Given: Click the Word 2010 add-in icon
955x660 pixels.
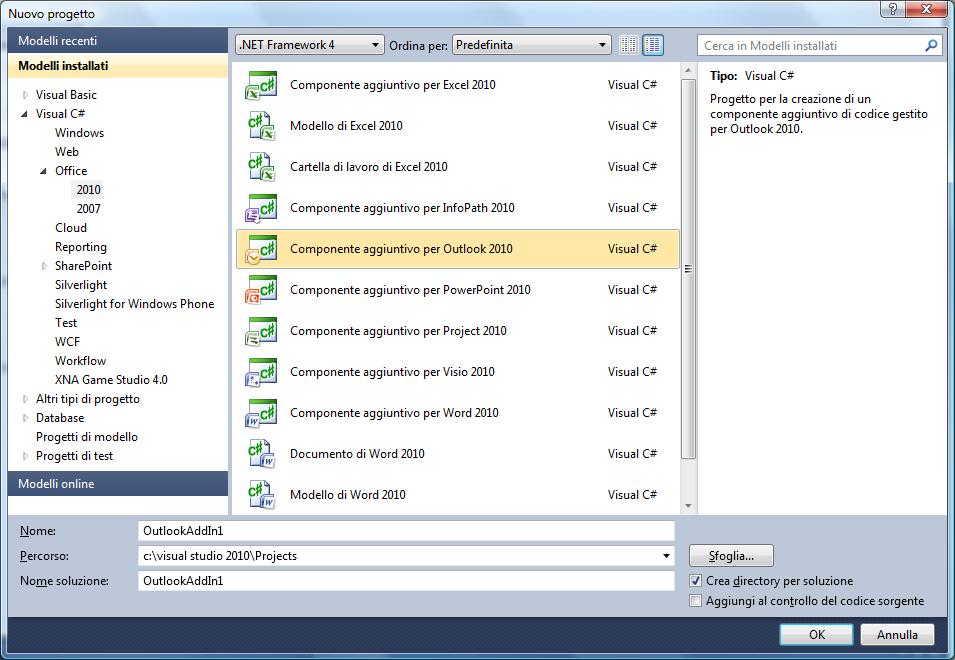Looking at the screenshot, I should [x=261, y=413].
